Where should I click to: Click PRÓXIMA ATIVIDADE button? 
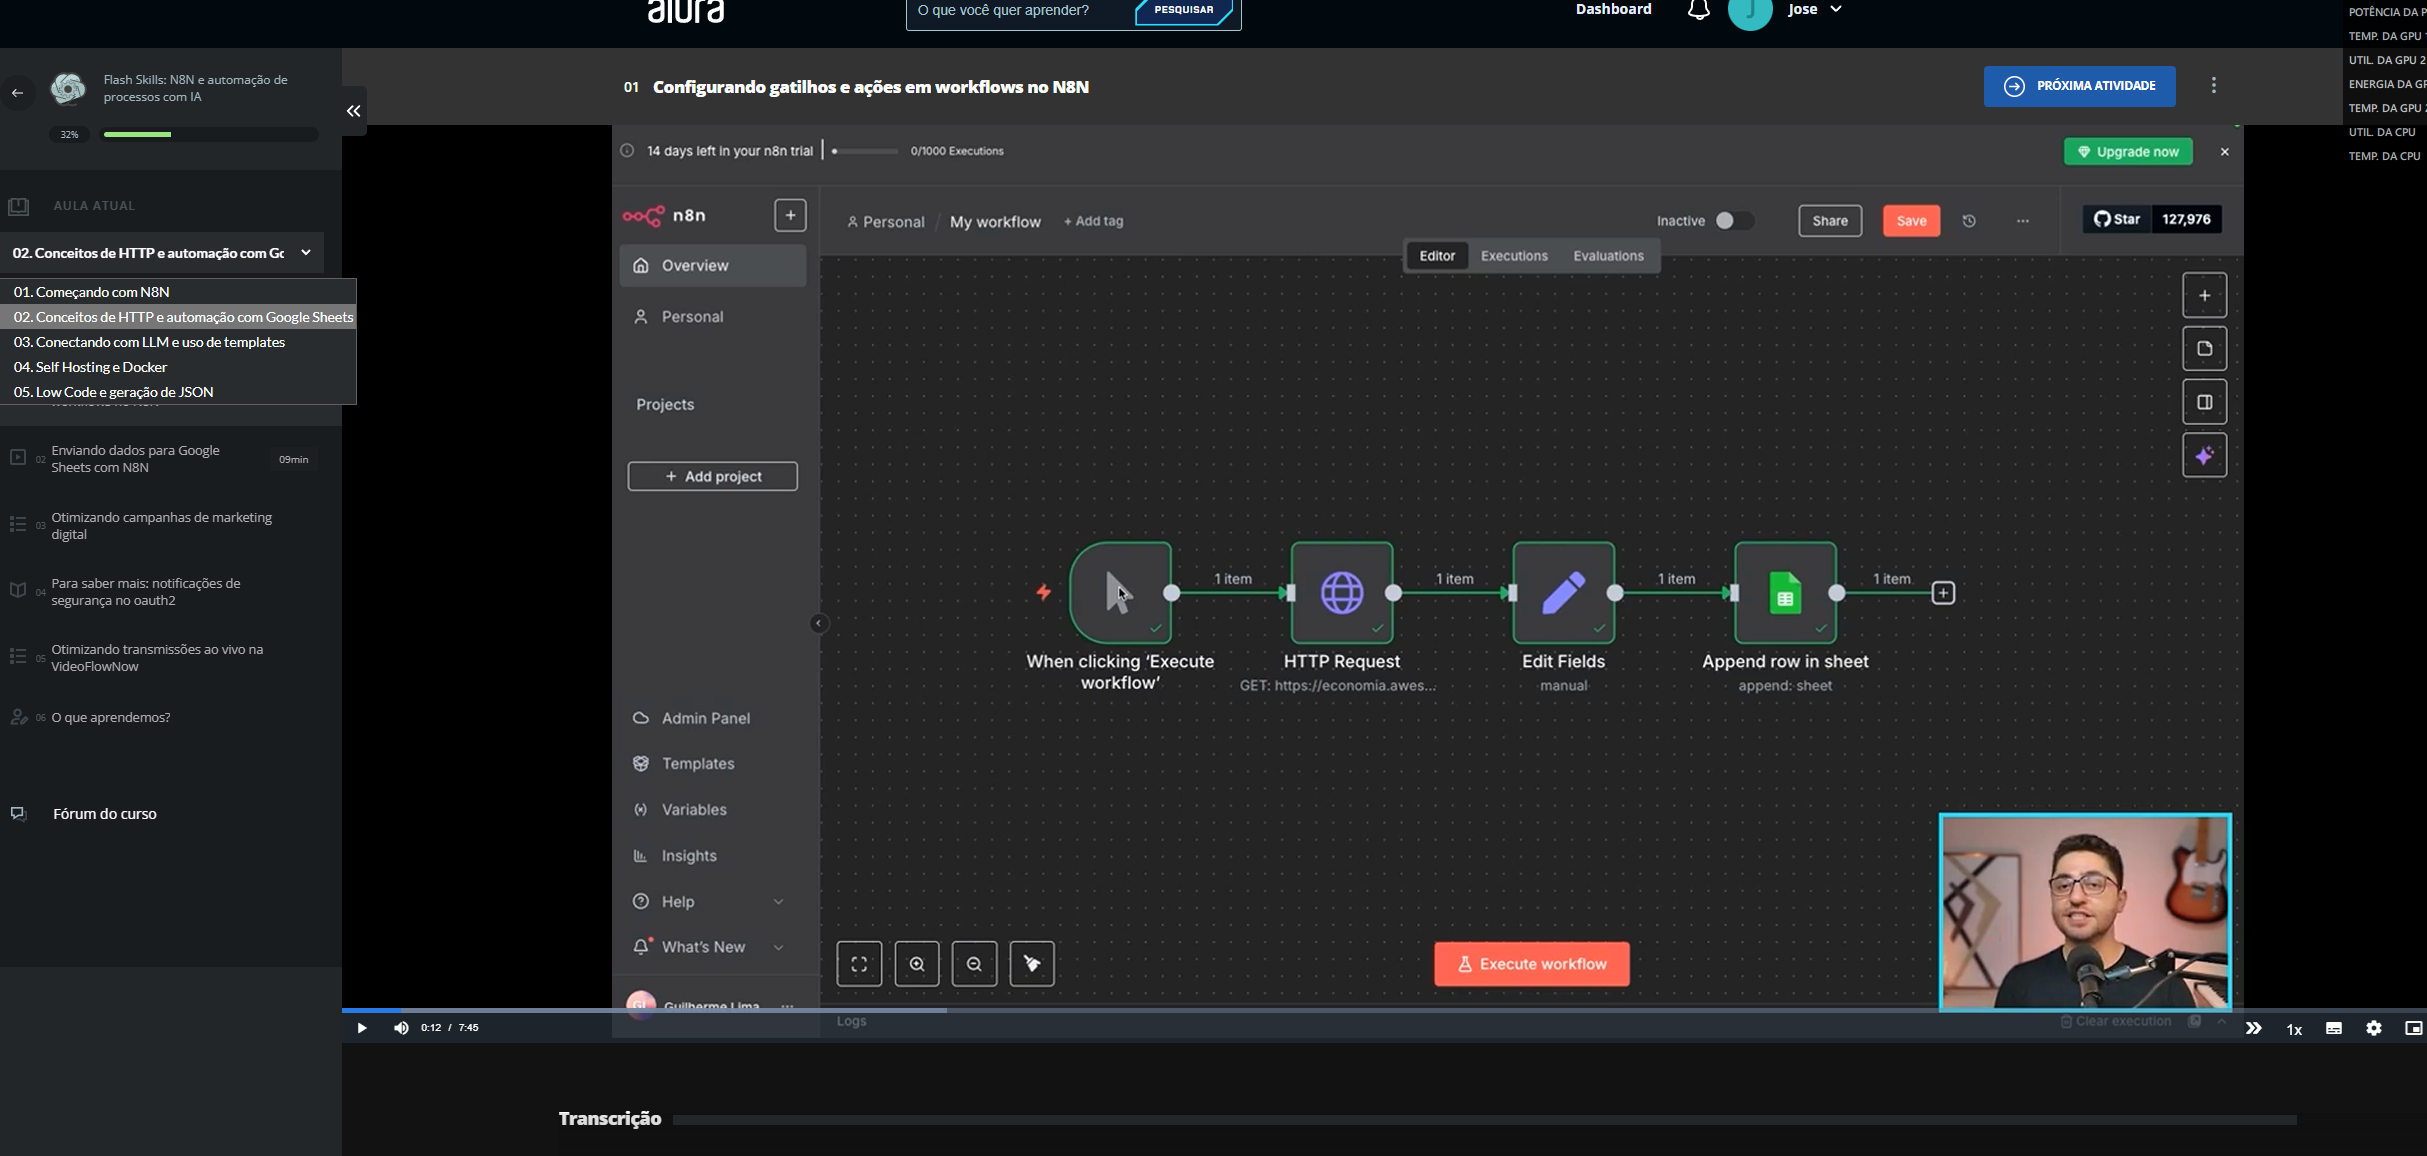(x=2079, y=86)
